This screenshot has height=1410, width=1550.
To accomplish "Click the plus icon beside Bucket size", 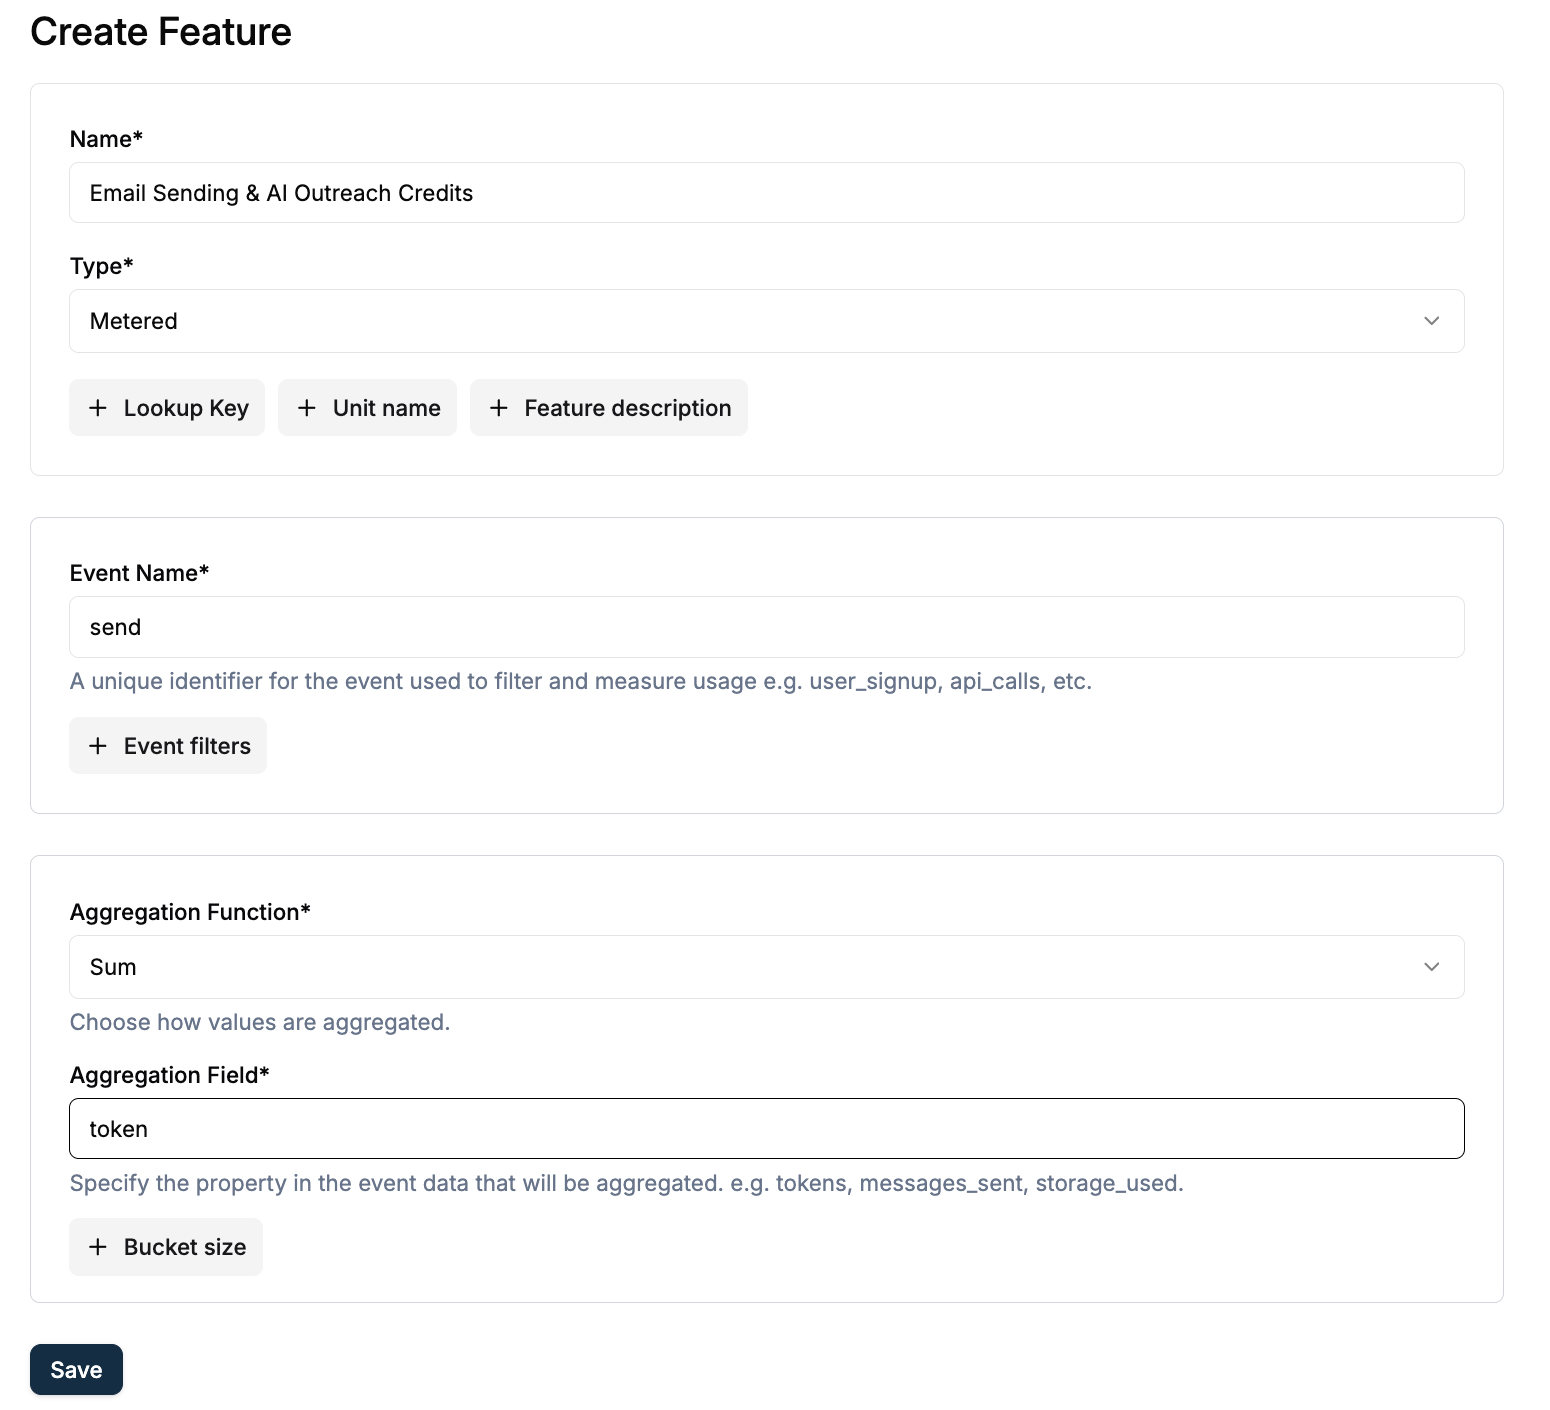I will point(99,1246).
